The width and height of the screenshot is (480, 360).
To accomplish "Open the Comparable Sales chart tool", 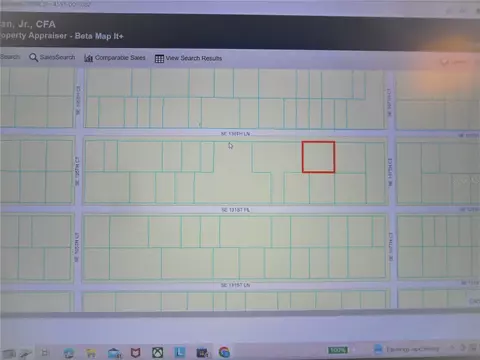I will click(x=115, y=58).
